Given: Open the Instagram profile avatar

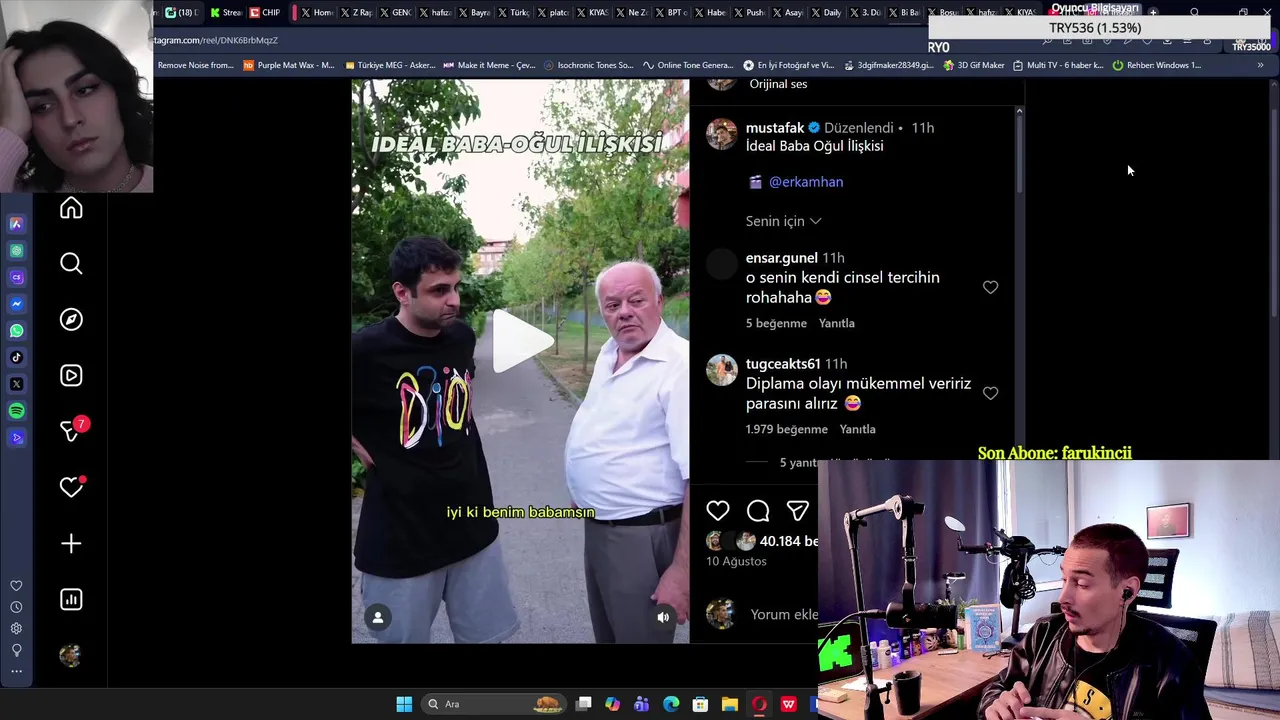Looking at the screenshot, I should pyautogui.click(x=70, y=655).
